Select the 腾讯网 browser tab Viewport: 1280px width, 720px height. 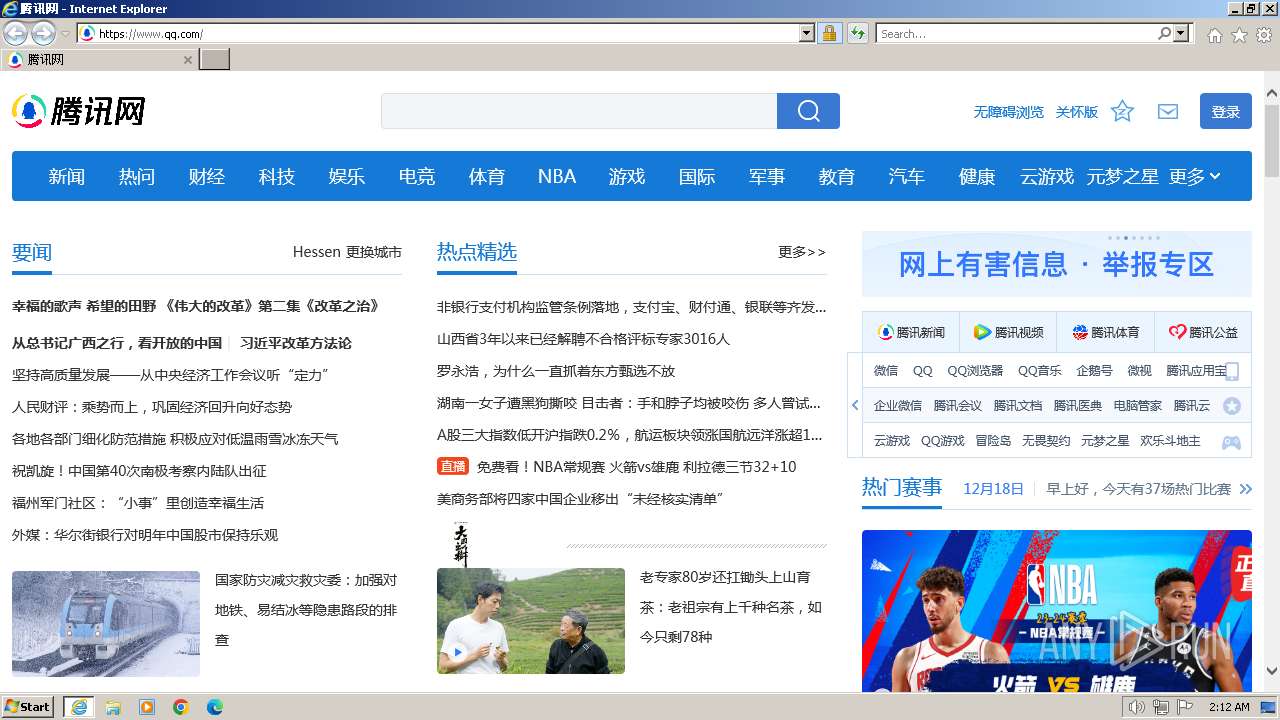(98, 60)
